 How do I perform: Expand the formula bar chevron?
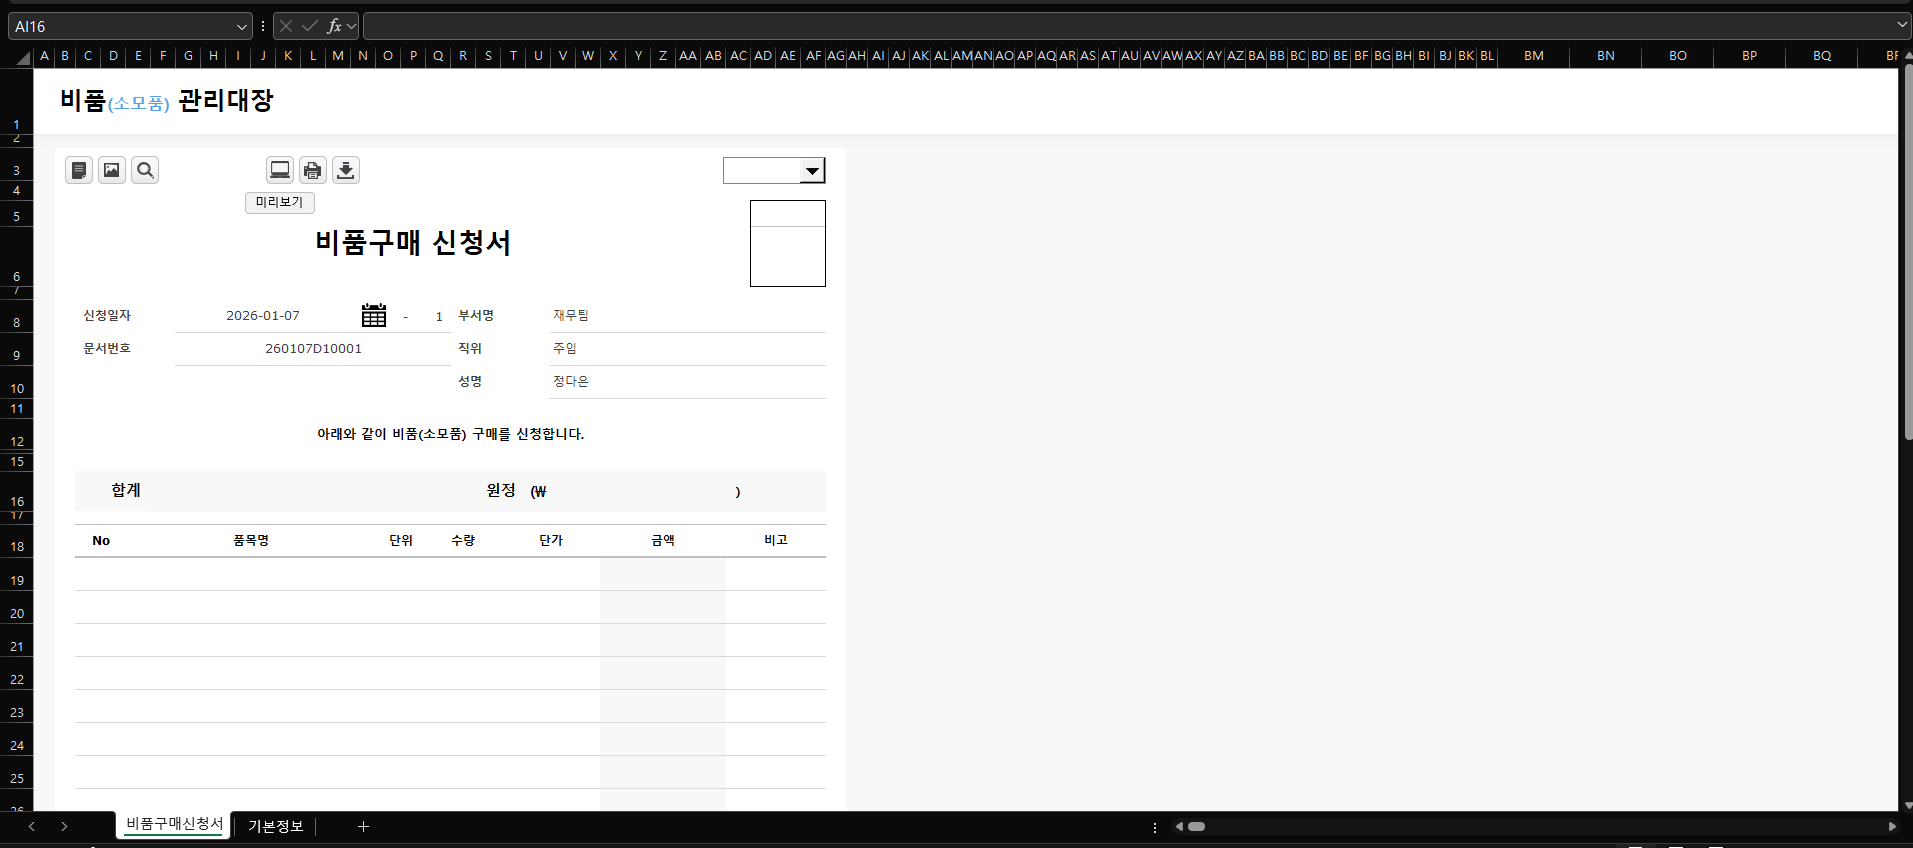point(1901,25)
